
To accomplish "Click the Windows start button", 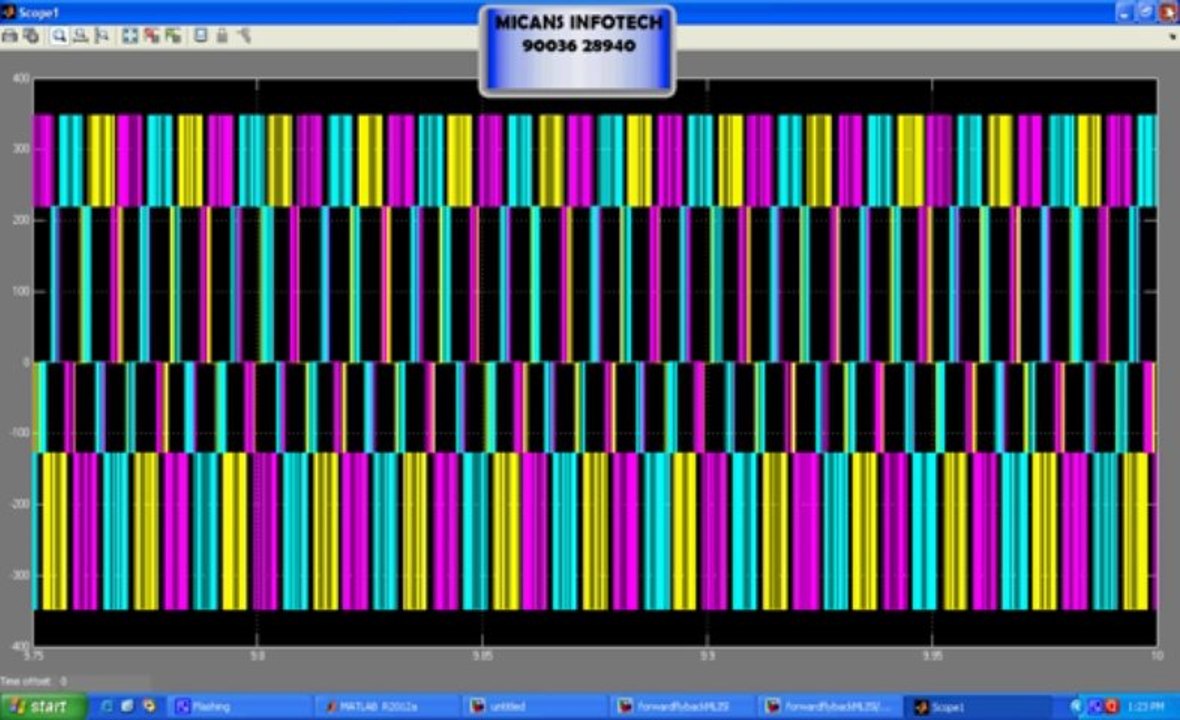I will pyautogui.click(x=44, y=706).
